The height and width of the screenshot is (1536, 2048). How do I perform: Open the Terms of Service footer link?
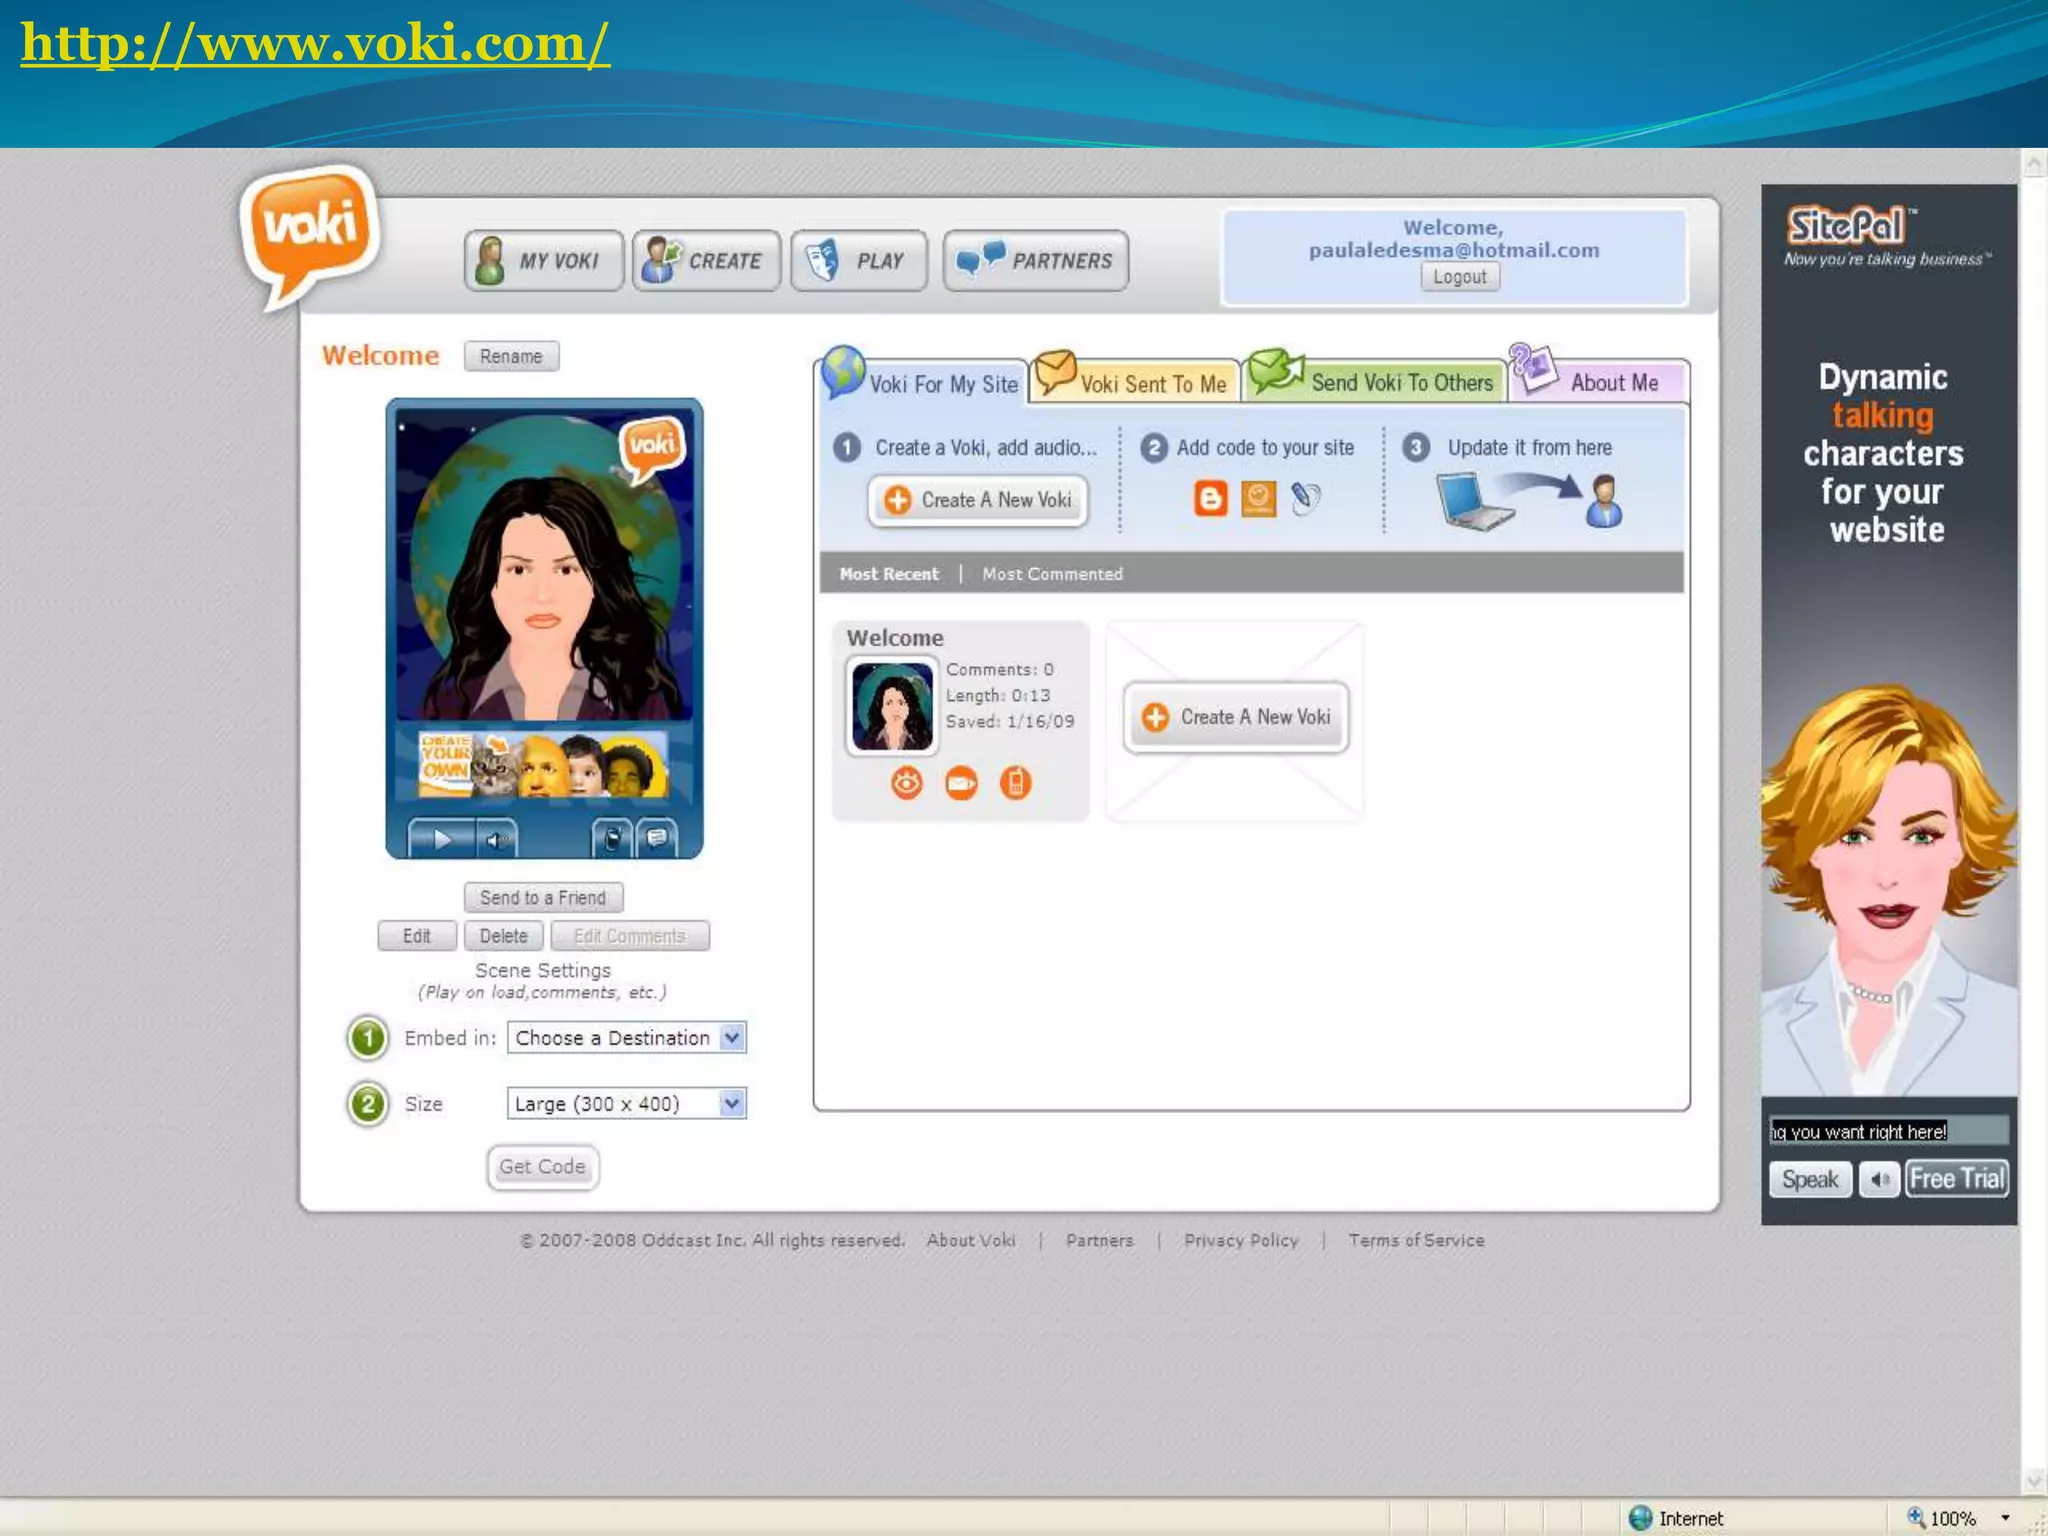pos(1416,1240)
